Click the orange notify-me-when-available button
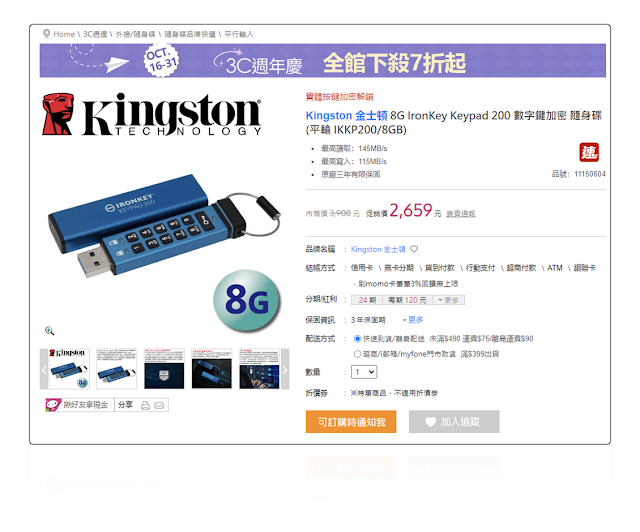 (x=351, y=422)
